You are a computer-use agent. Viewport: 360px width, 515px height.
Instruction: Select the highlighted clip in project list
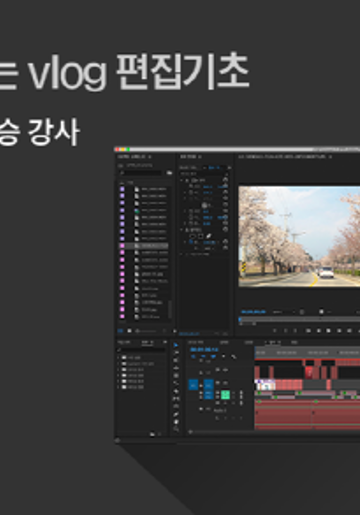pyautogui.click(x=144, y=245)
